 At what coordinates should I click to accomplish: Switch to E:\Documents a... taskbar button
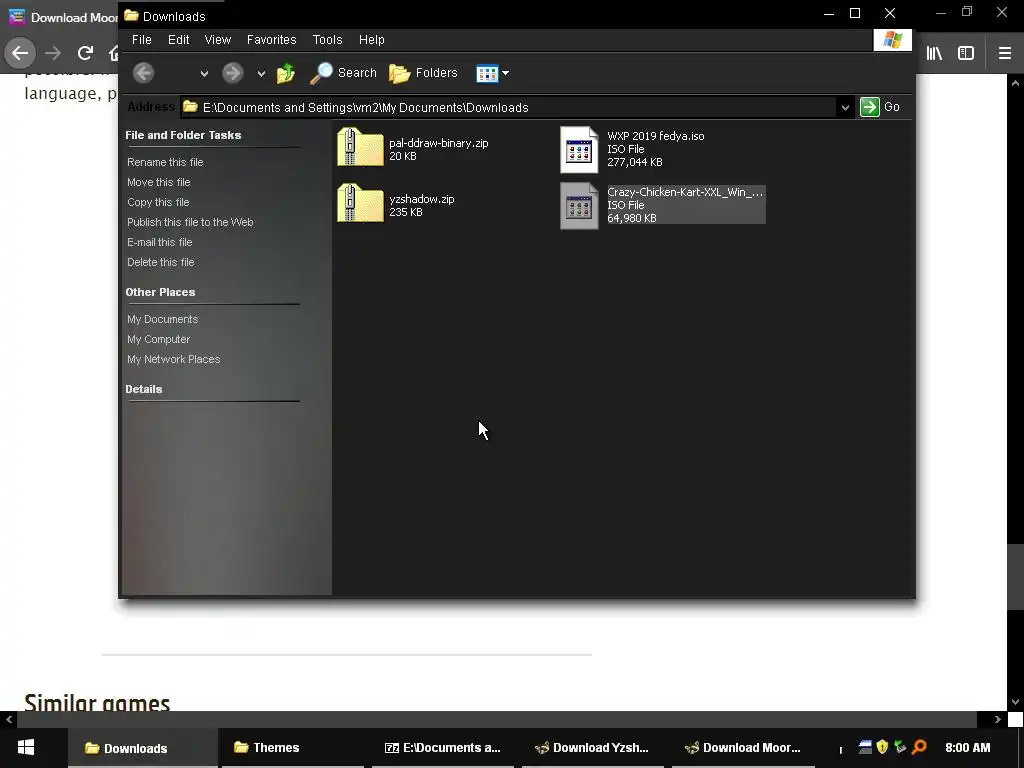pyautogui.click(x=445, y=748)
